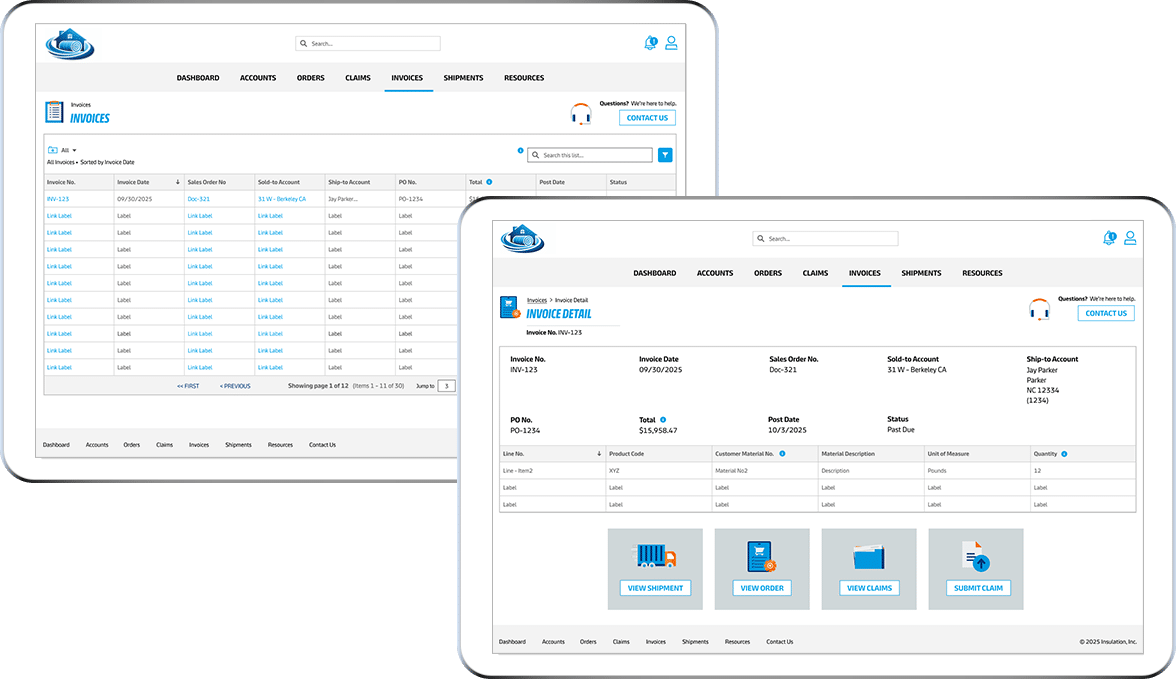Click the notification bell in Invoice Detail window
Screen dimensions: 1176x679
tap(1109, 238)
